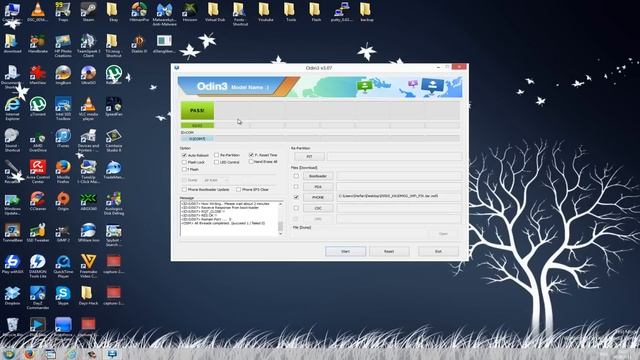Screen dimensions: 640x360
Task: Open the Dump type combo box
Action: pyautogui.click(x=216, y=180)
